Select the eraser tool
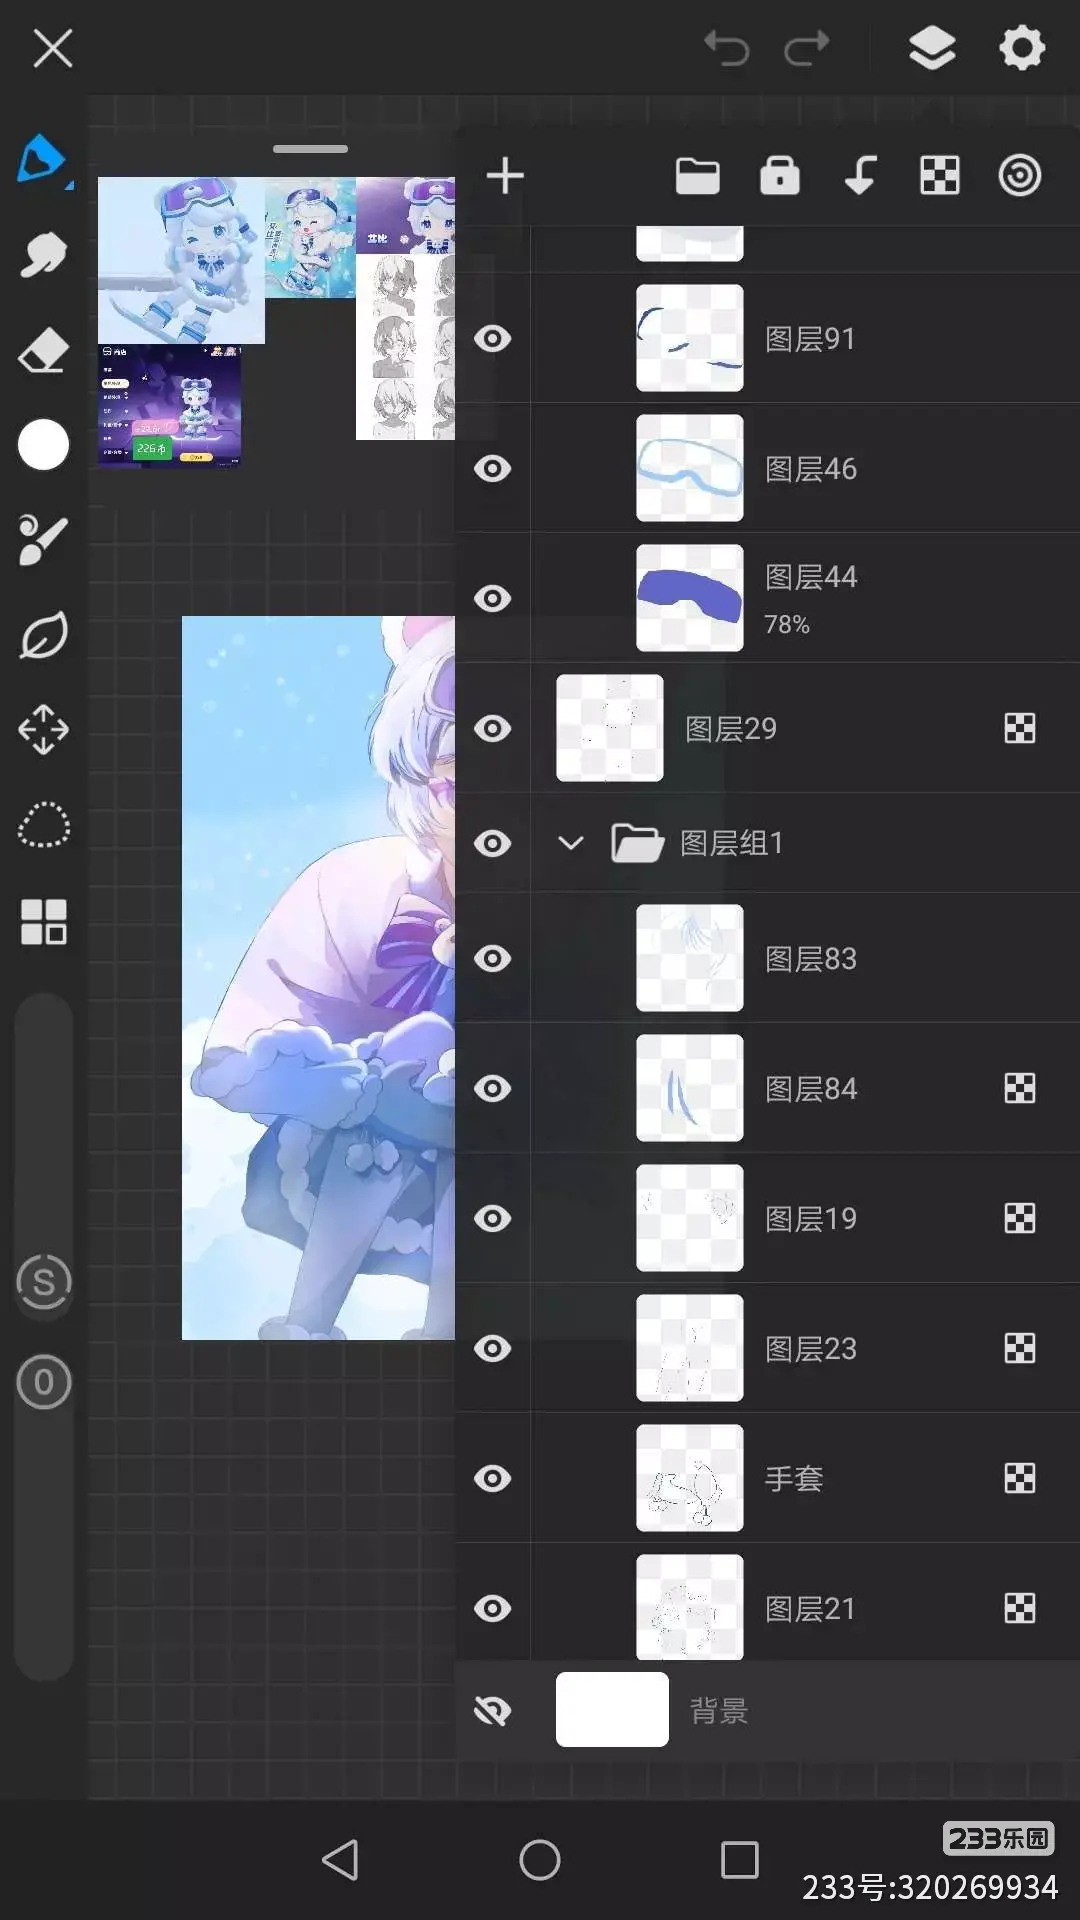Viewport: 1080px width, 1920px height. click(x=43, y=350)
